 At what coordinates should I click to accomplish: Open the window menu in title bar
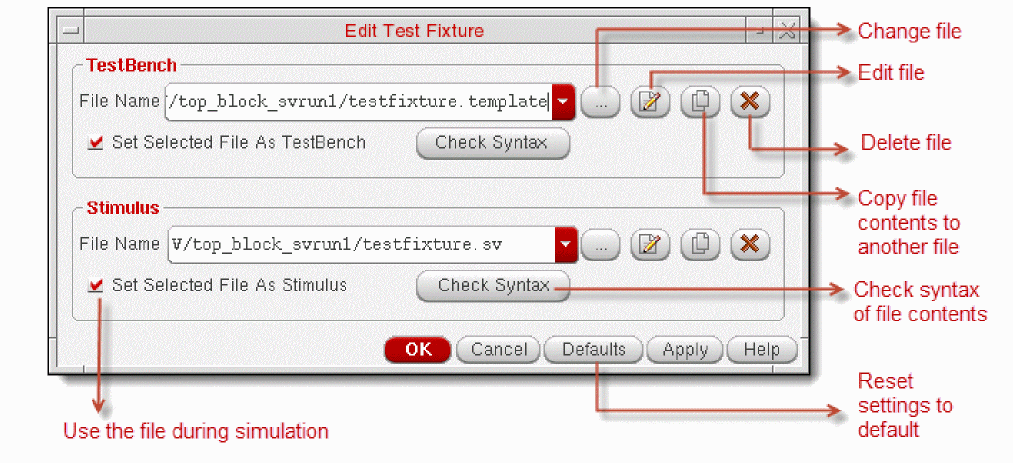70,31
